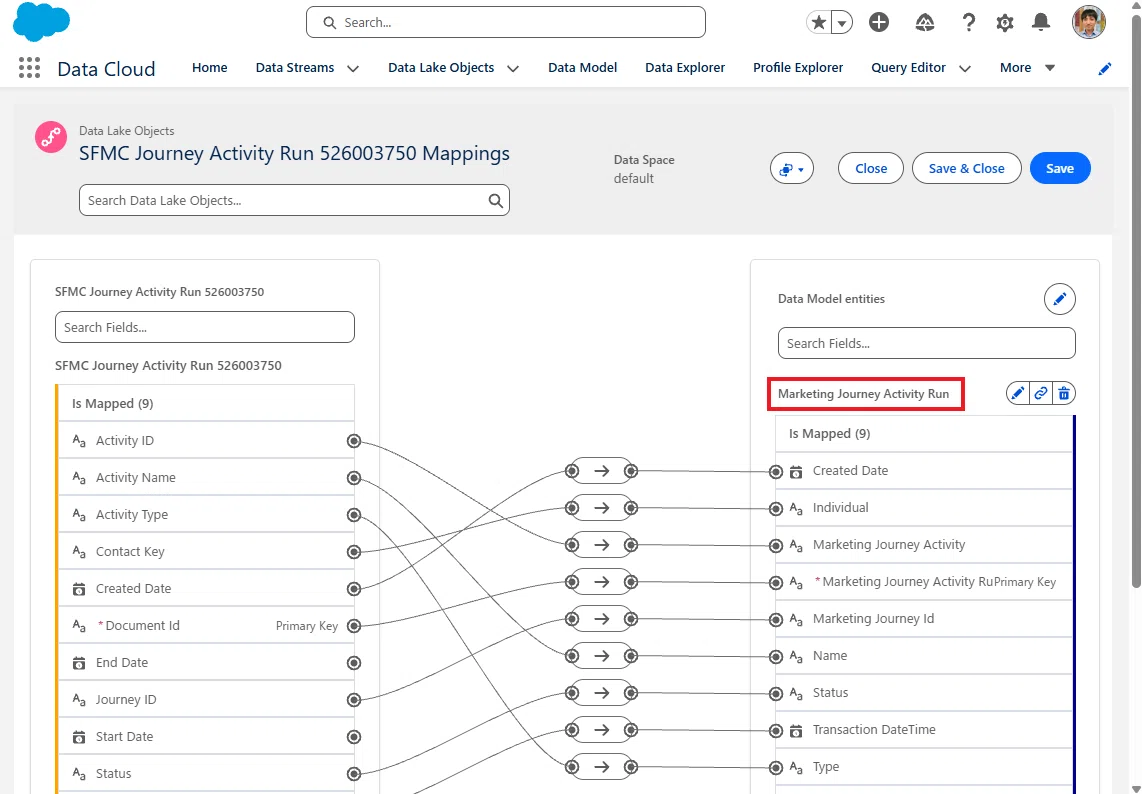The image size is (1142, 794).
Task: Select the Status source field row
Action: (x=206, y=774)
